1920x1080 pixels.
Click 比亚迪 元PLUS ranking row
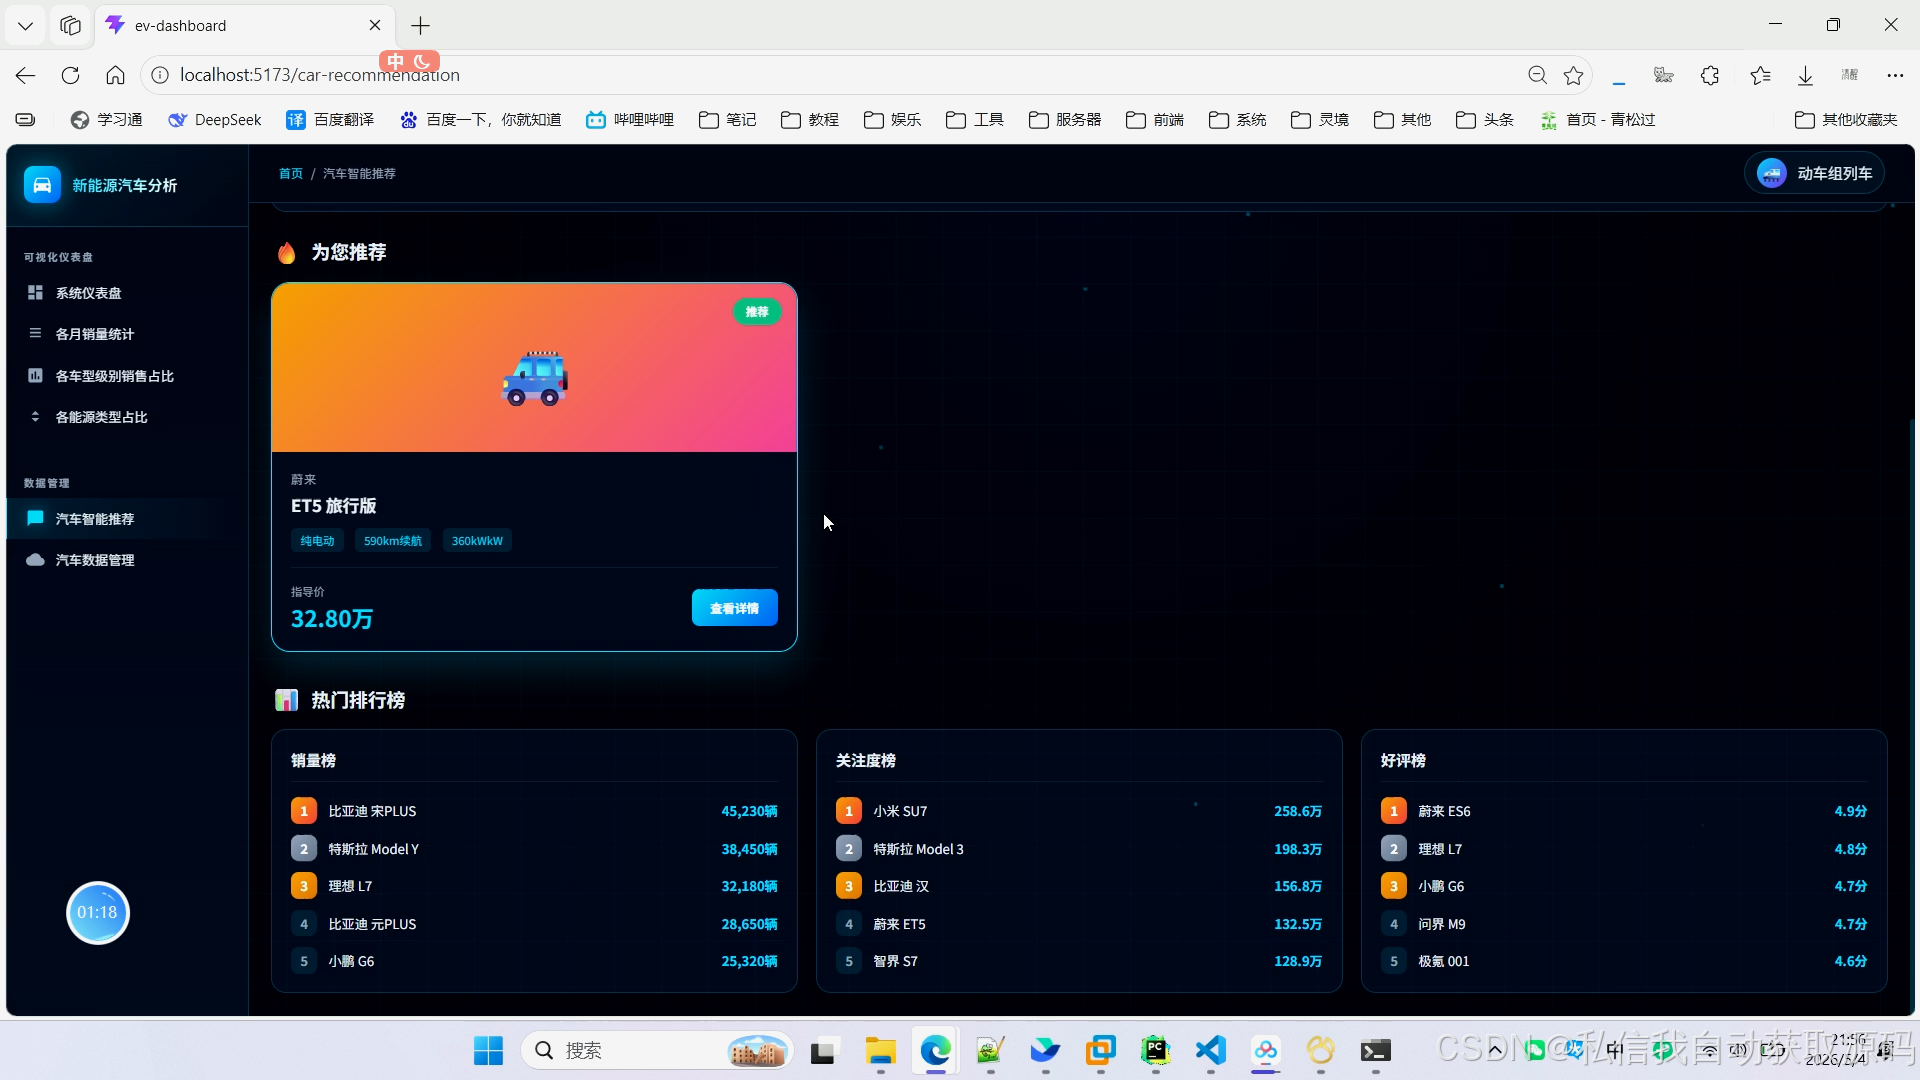534,924
